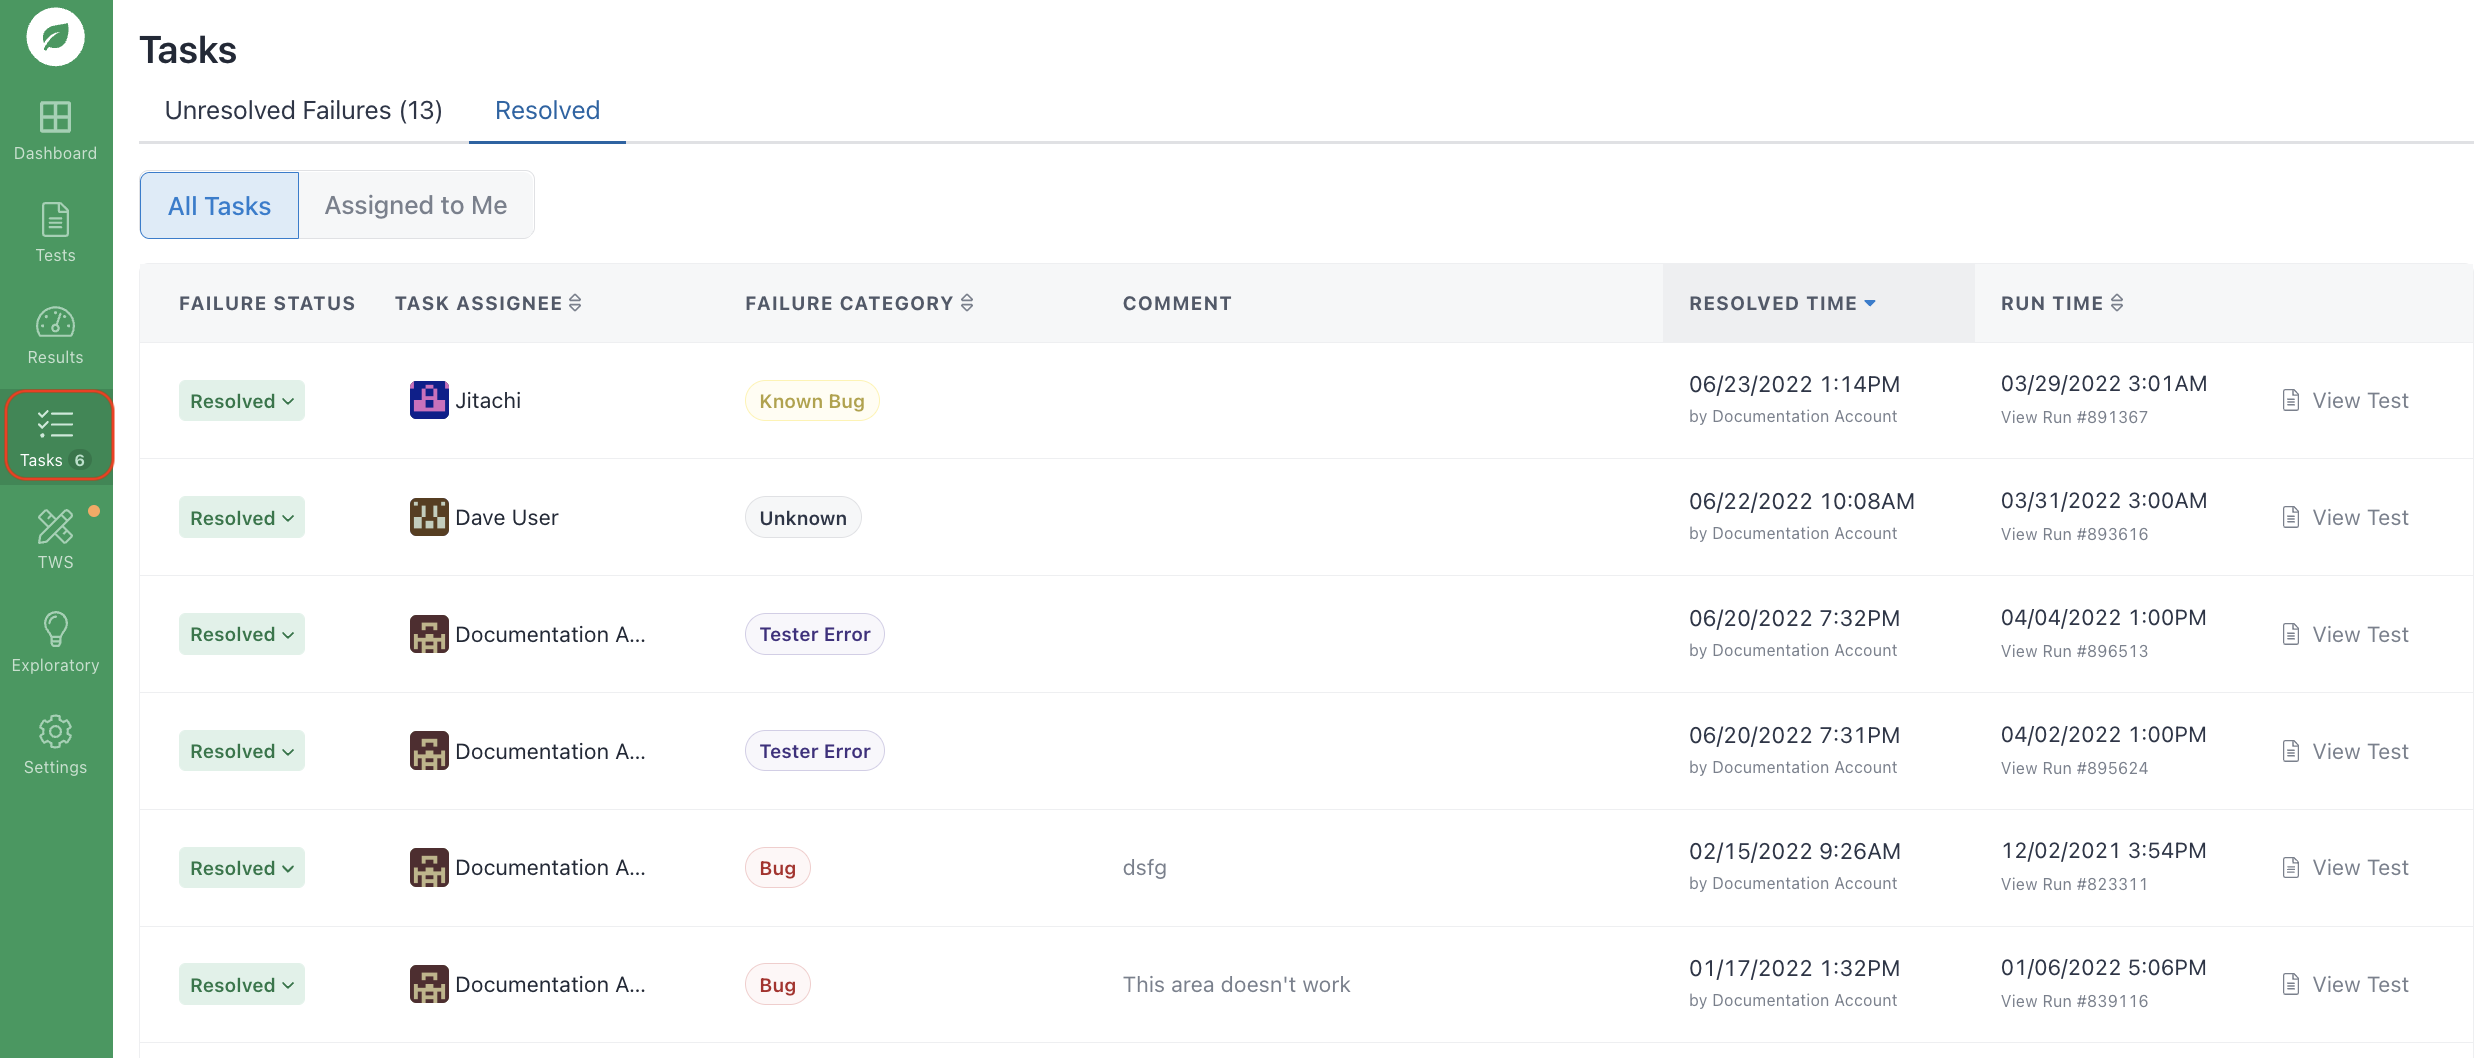Image resolution: width=2482 pixels, height=1058 pixels.
Task: Open View Run #891367 link
Action: coord(2074,417)
